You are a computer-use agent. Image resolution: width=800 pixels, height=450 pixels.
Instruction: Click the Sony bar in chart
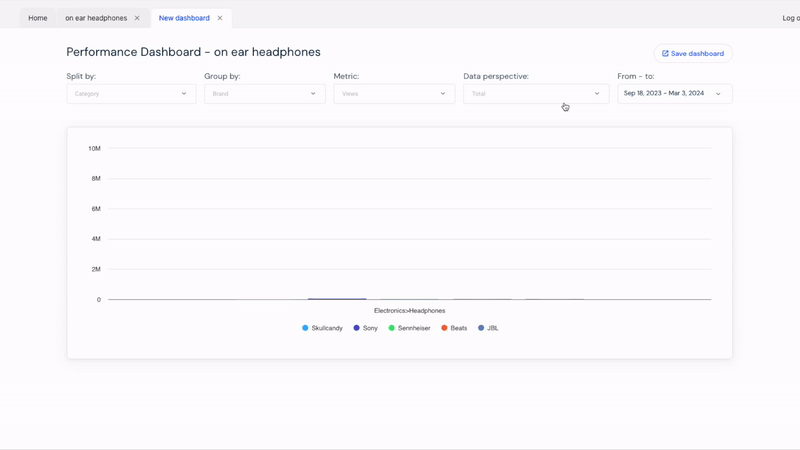click(337, 298)
